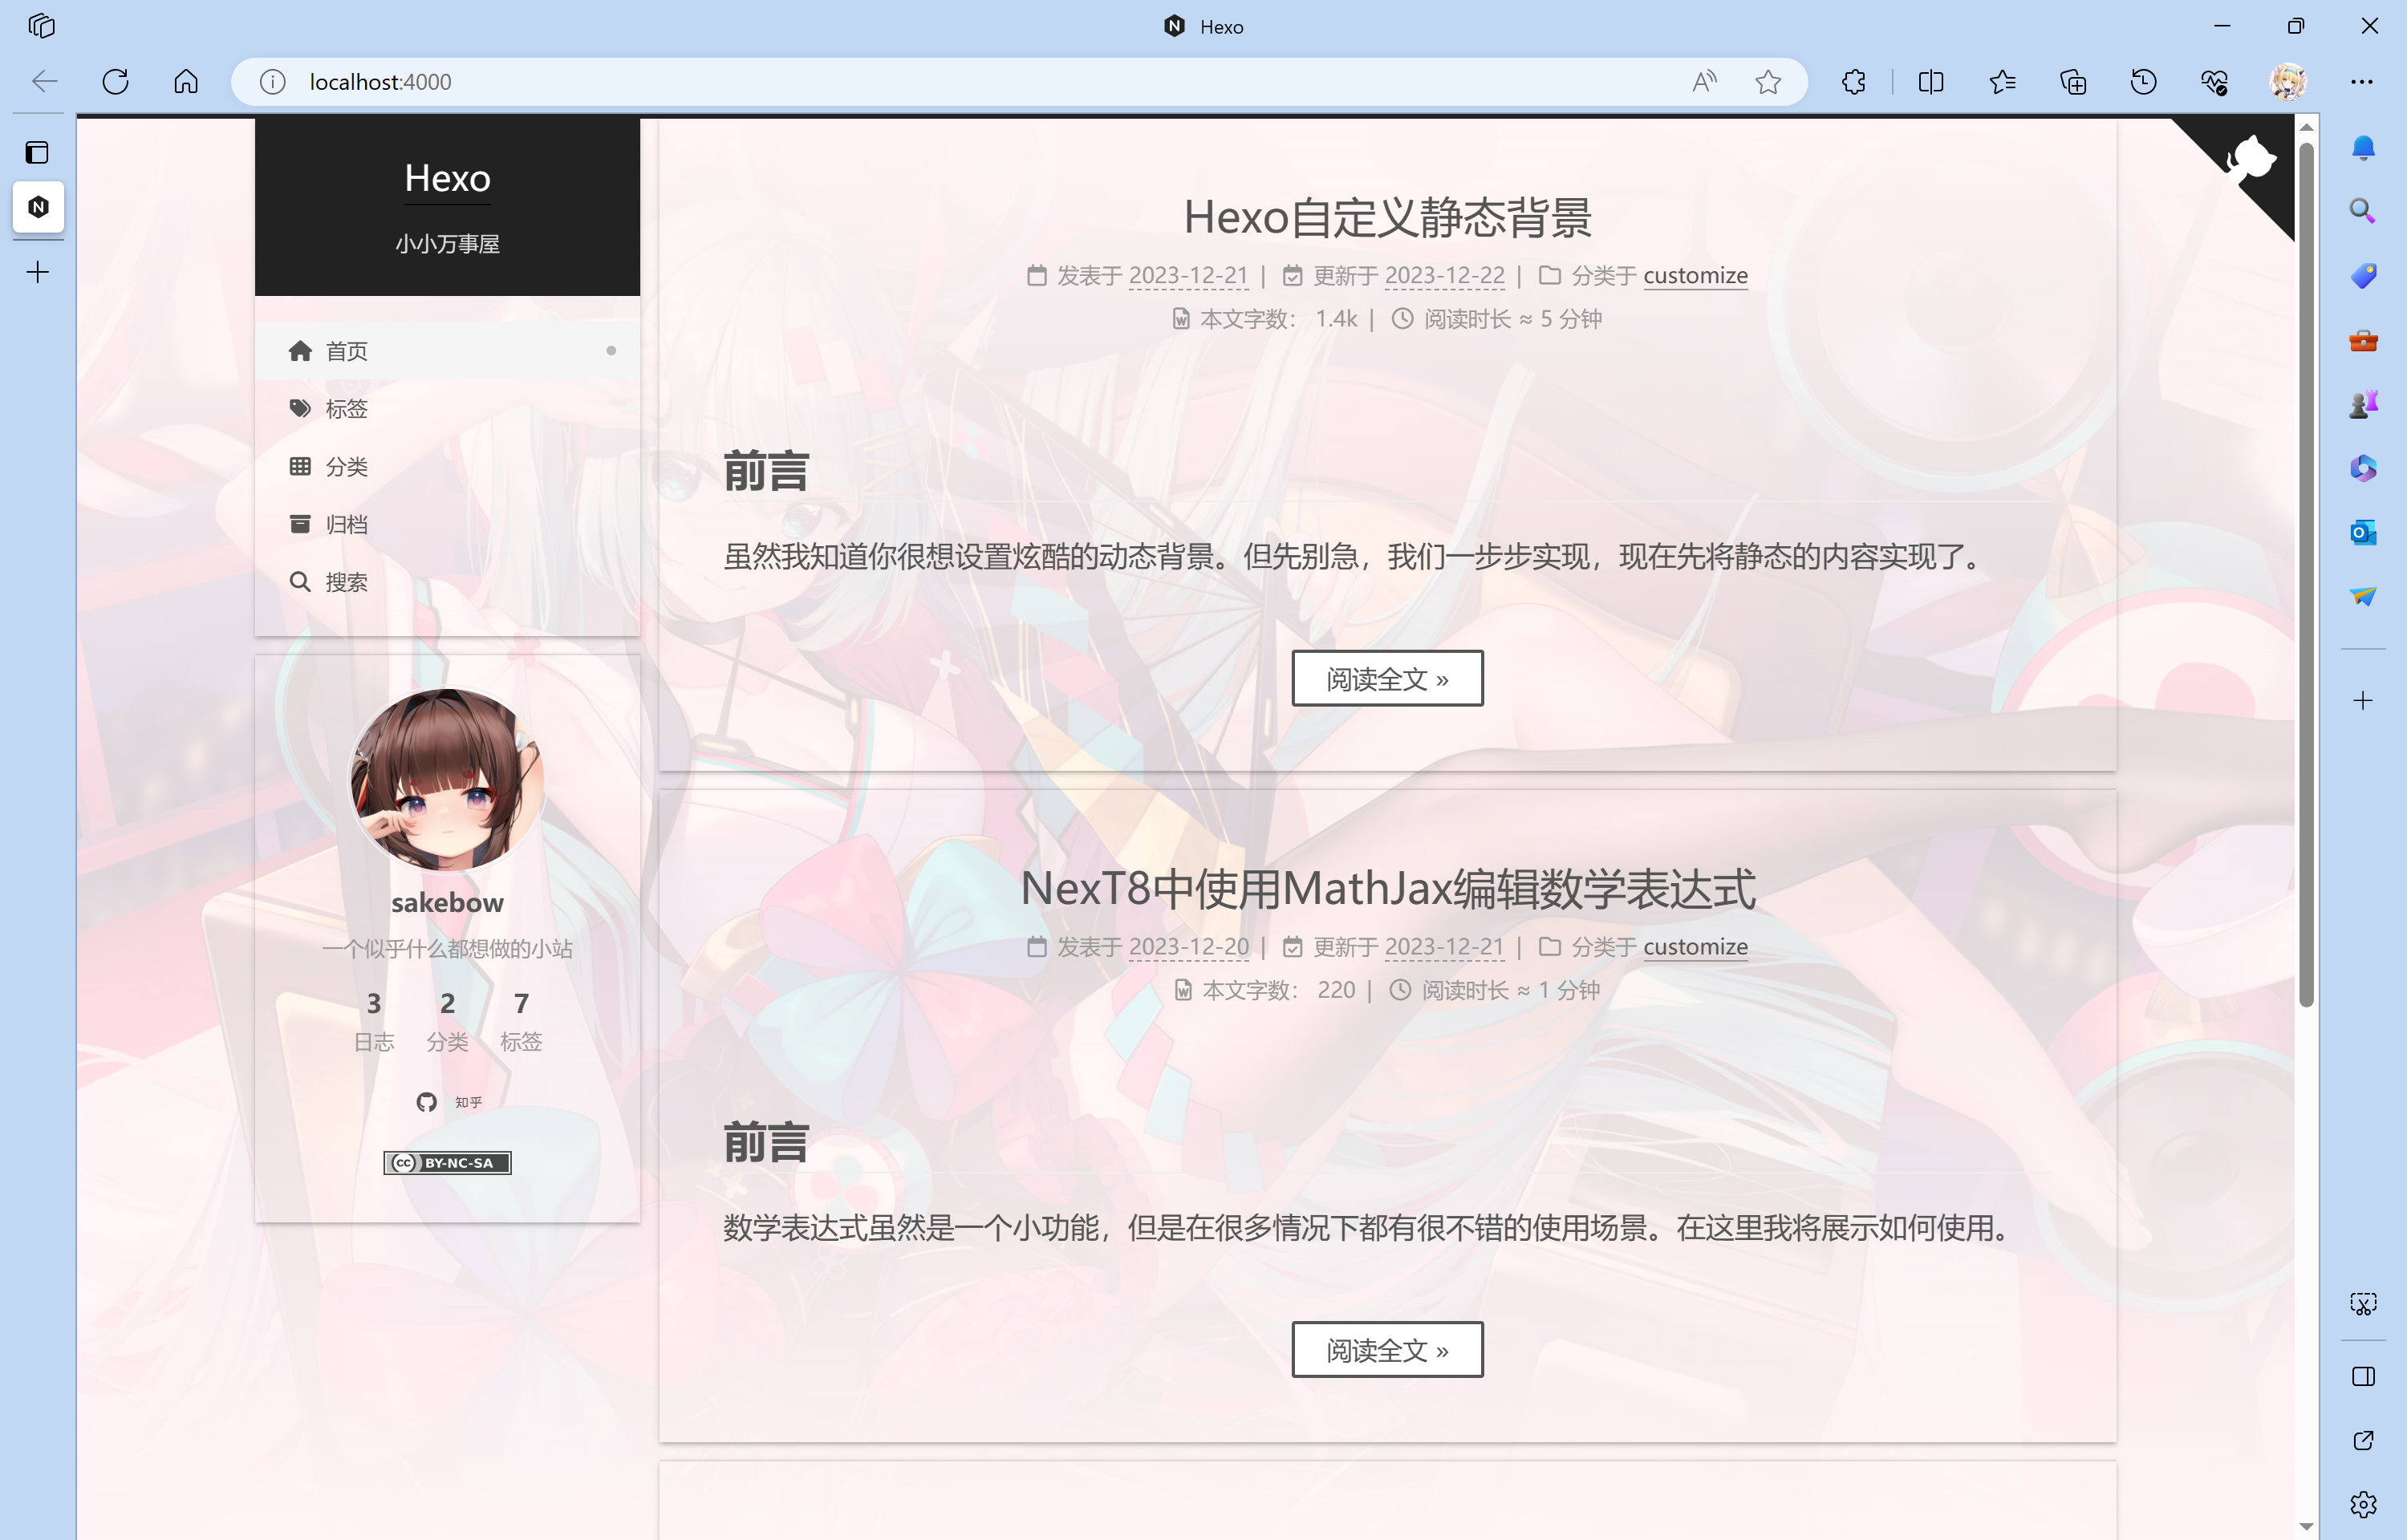Toggle vertical tabs pane button
This screenshot has width=2407, height=1540.
[38, 153]
